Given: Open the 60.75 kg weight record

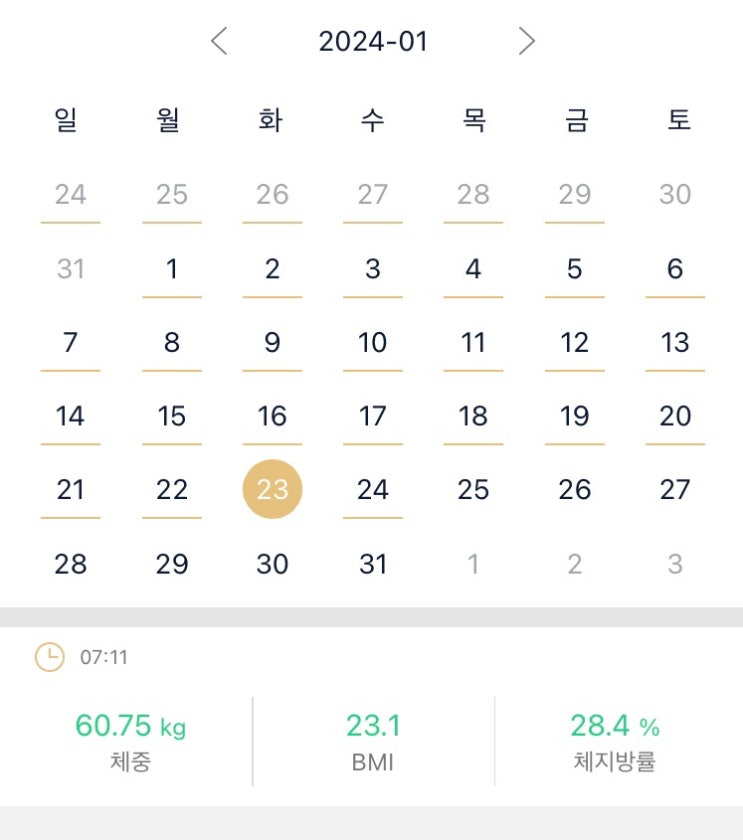Looking at the screenshot, I should [130, 740].
